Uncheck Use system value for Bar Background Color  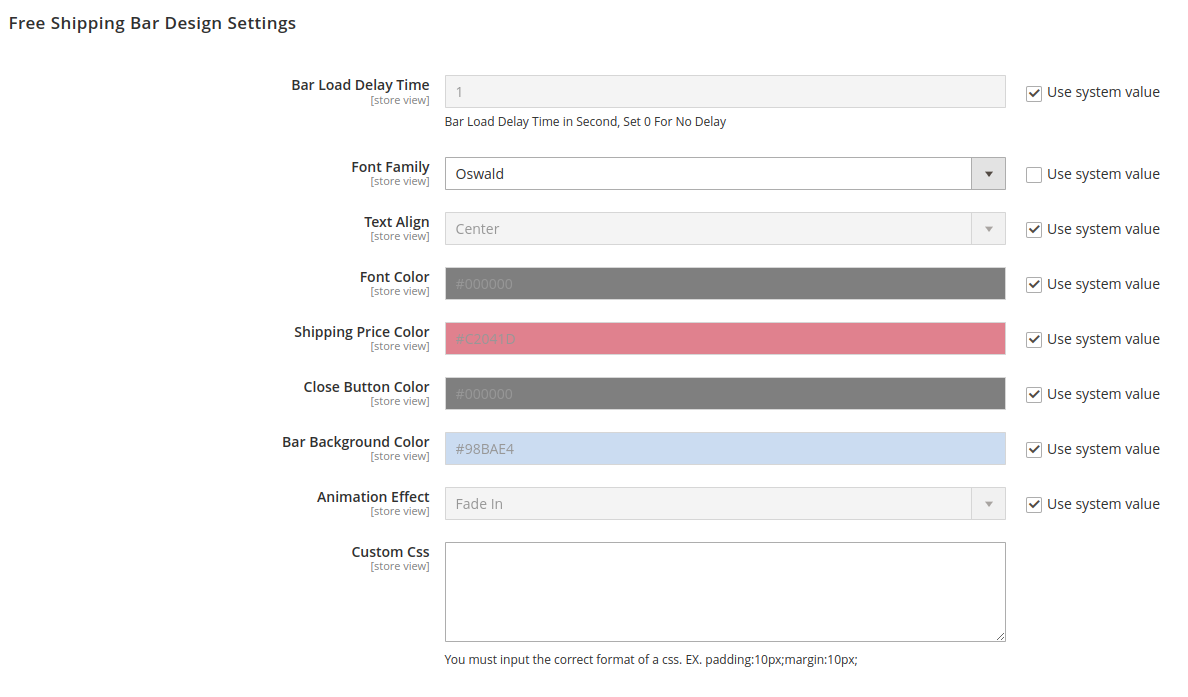(x=1034, y=450)
